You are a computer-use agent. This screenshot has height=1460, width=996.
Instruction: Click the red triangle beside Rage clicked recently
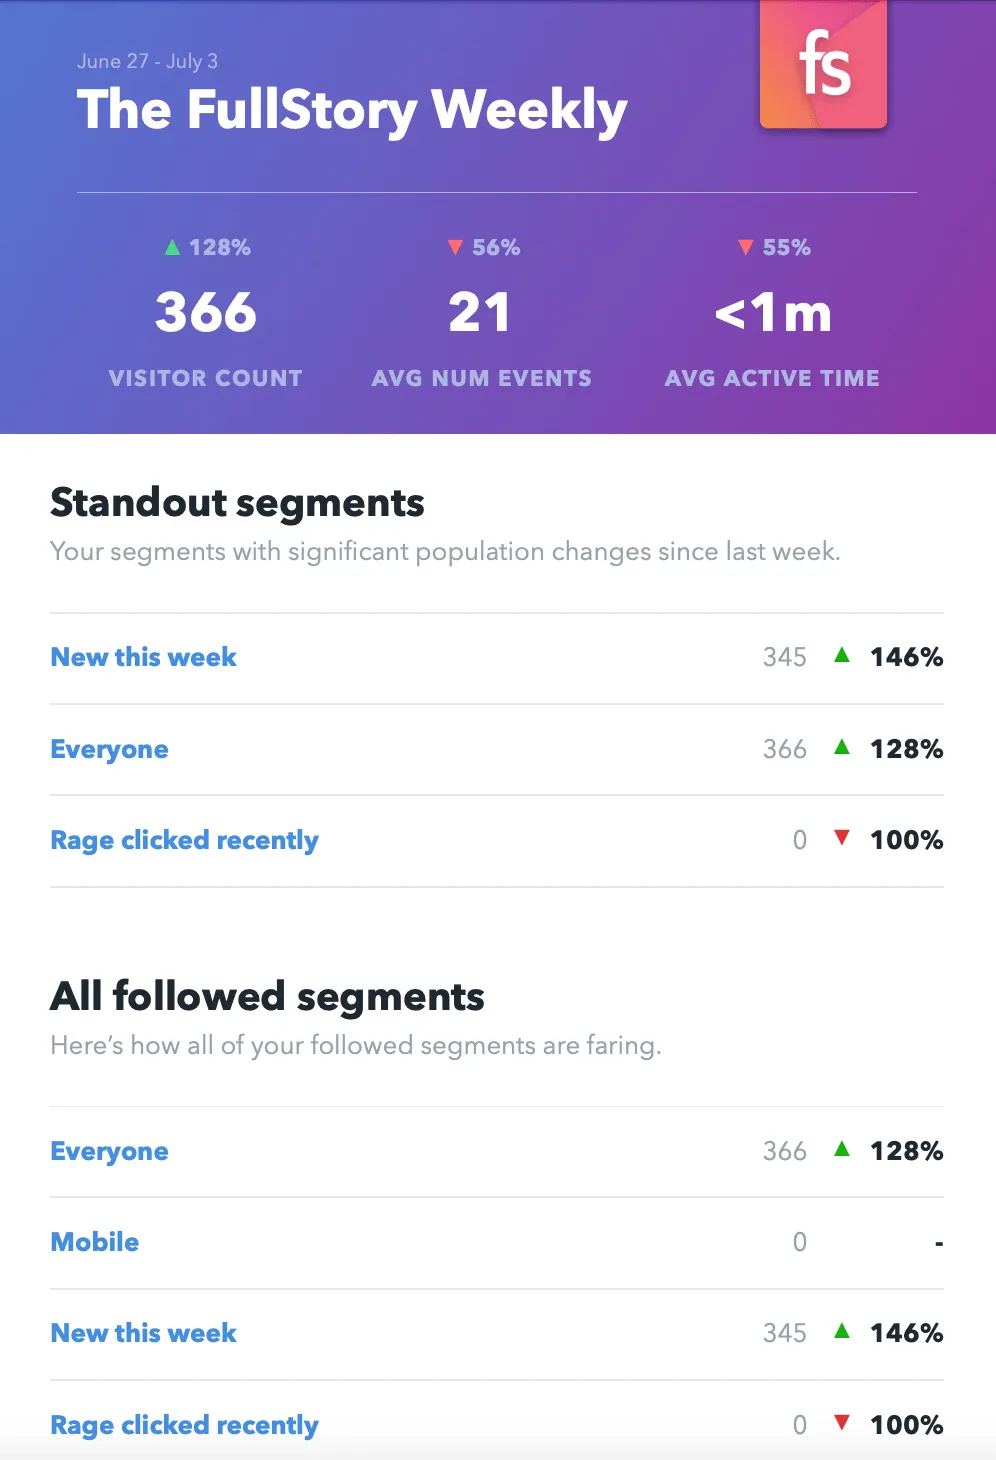pos(843,839)
